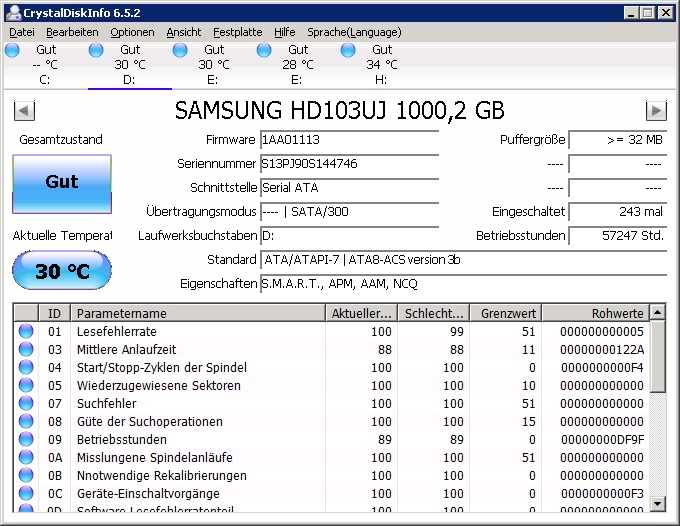This screenshot has width=680, height=526.
Task: Open the Datei menu
Action: 22,33
